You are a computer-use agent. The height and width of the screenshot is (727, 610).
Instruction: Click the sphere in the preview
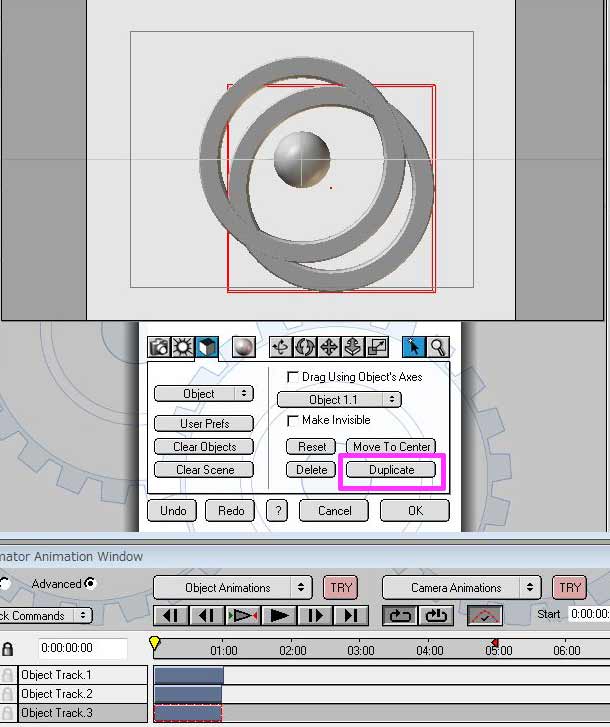302,159
